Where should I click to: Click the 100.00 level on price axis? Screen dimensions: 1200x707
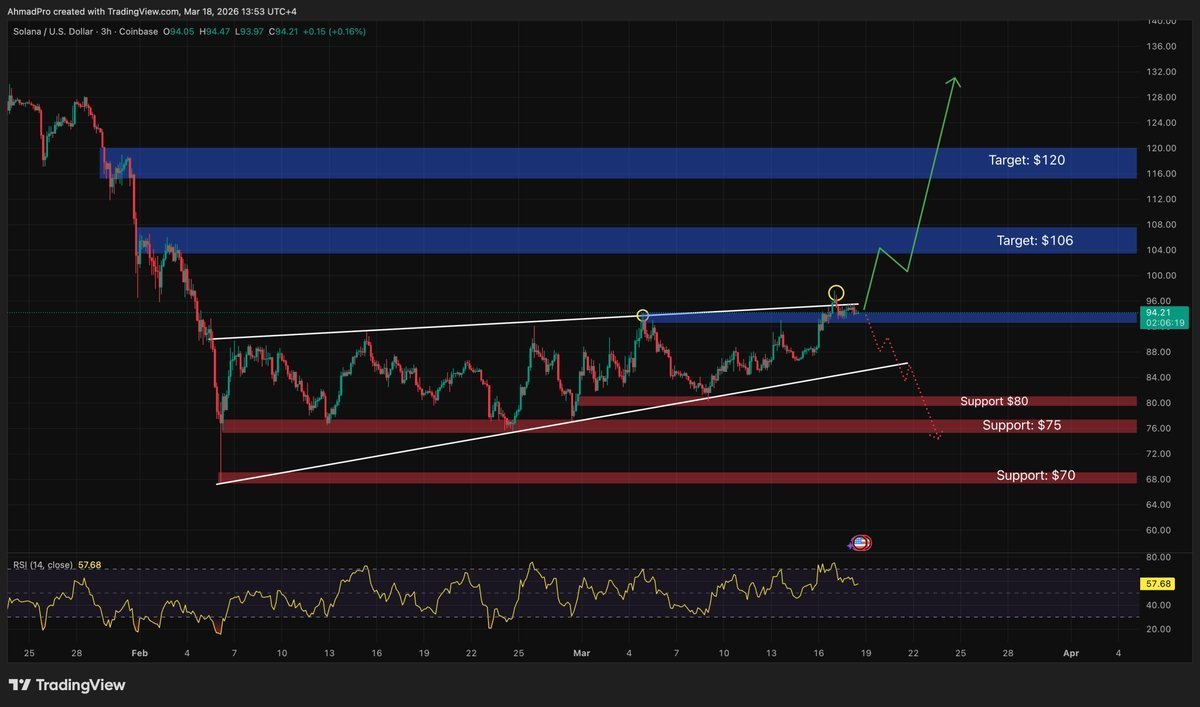click(x=1160, y=276)
